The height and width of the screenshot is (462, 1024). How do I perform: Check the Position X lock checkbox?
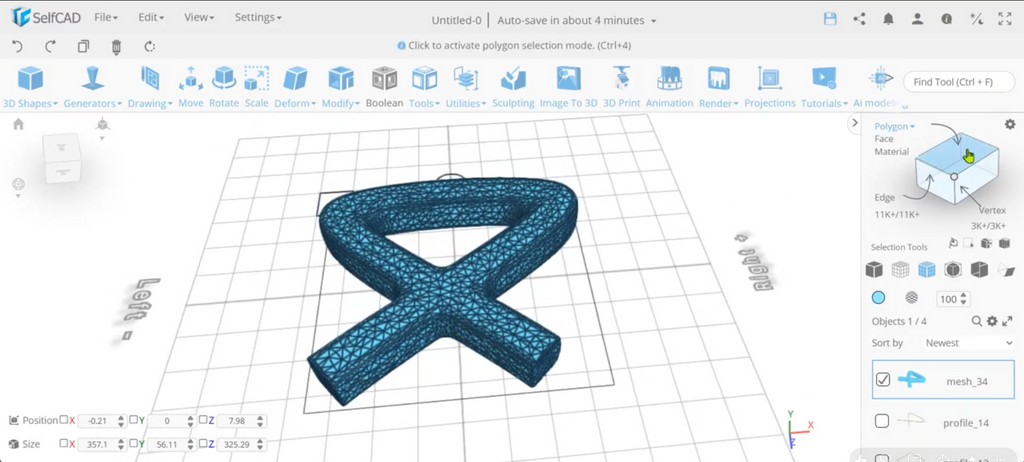pyautogui.click(x=63, y=420)
